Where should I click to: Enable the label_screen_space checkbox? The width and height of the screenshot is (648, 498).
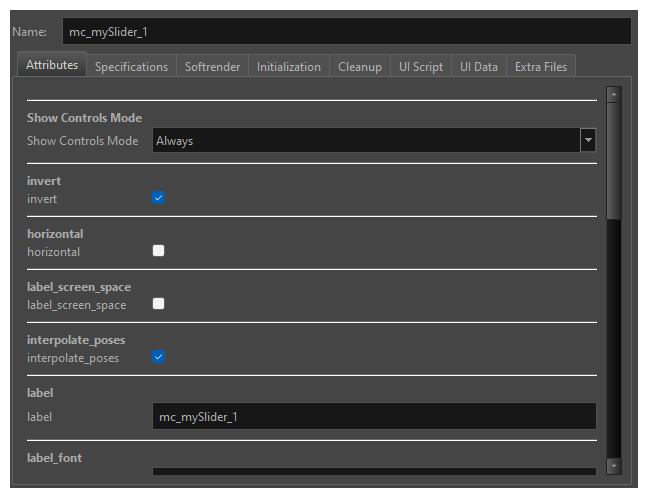[x=158, y=304]
